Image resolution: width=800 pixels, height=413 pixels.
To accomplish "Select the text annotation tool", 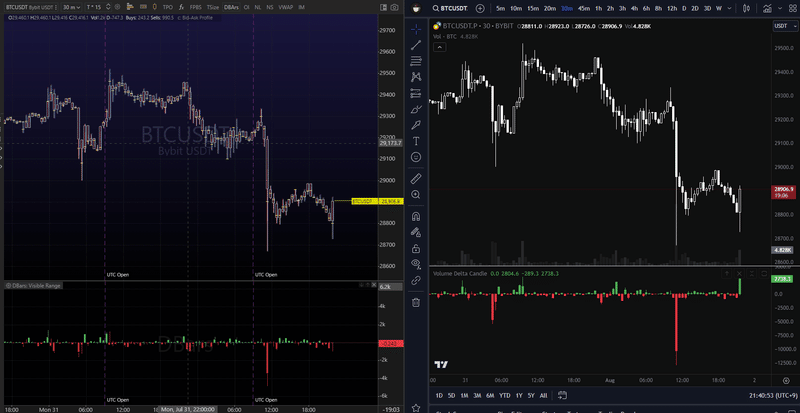I will pos(416,141).
